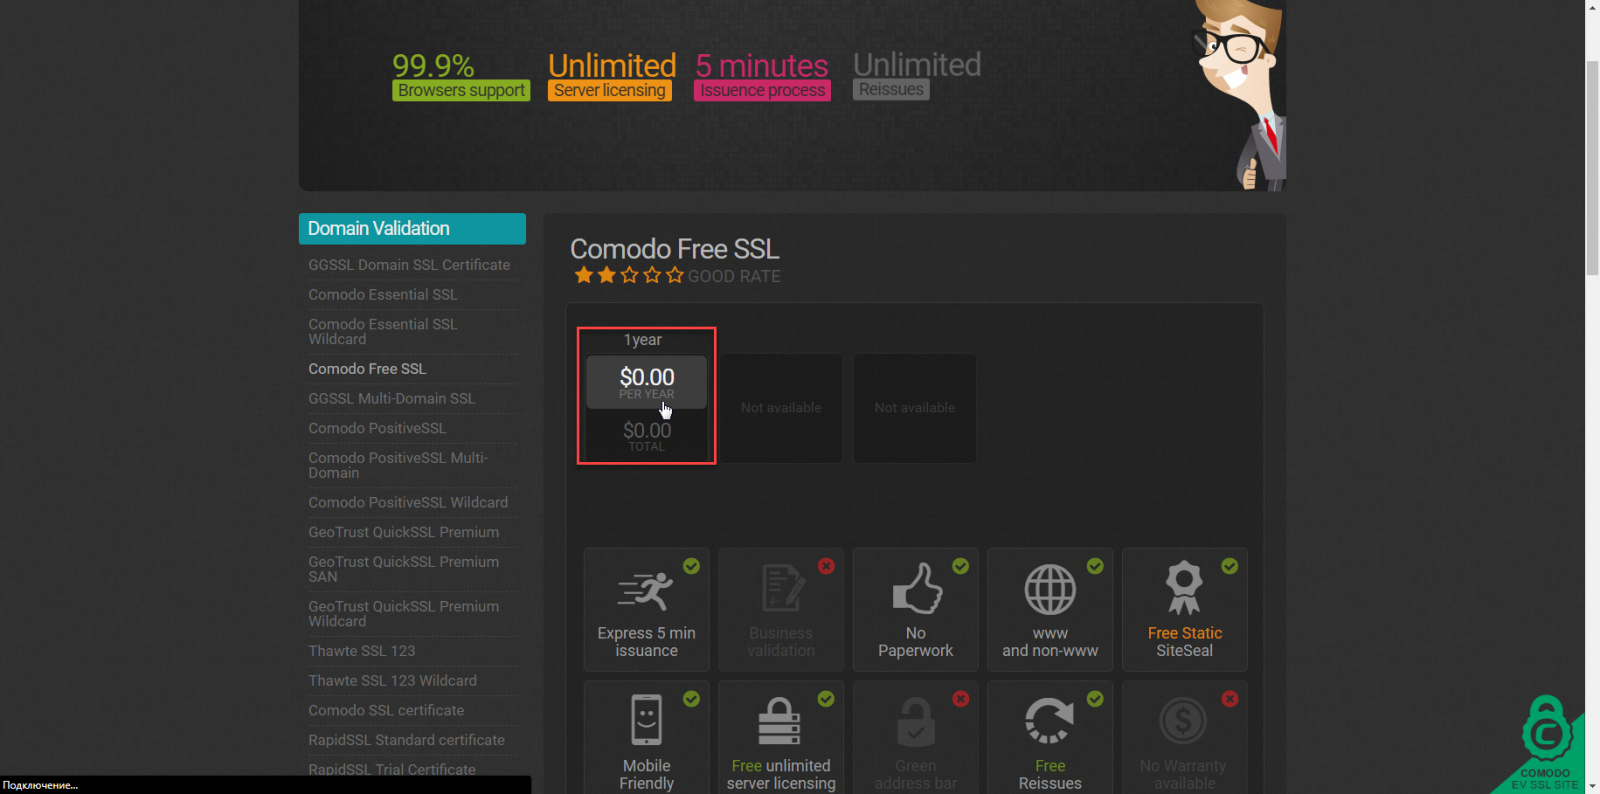
Task: Click the Free unlimited server licensing lock icon
Action: [x=779, y=722]
